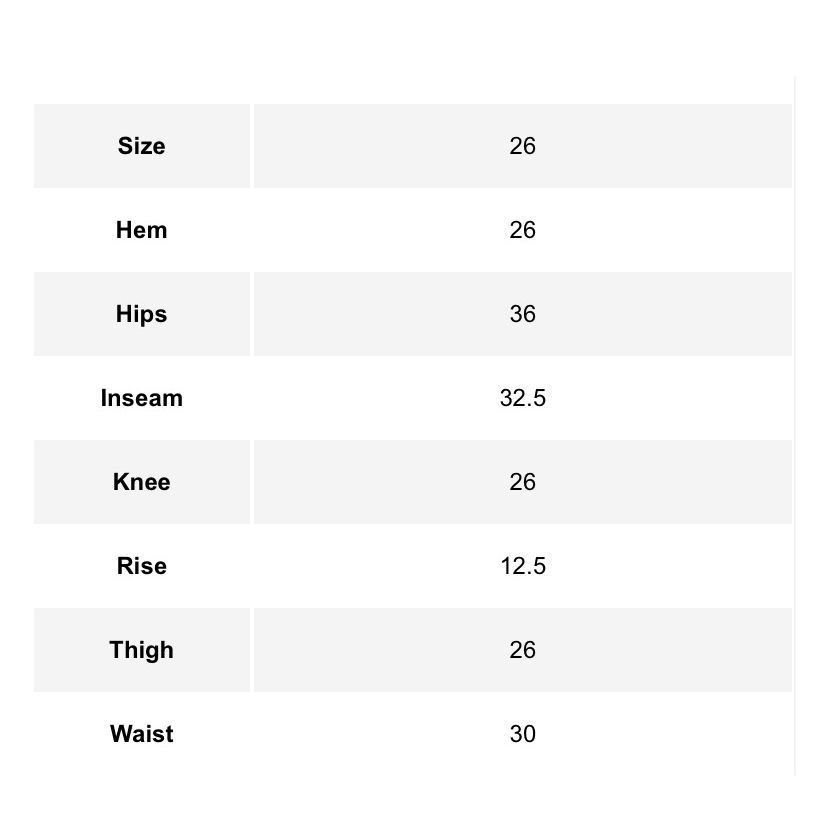828x828 pixels.
Task: Select the Inseam value 32.5
Action: [x=523, y=398]
